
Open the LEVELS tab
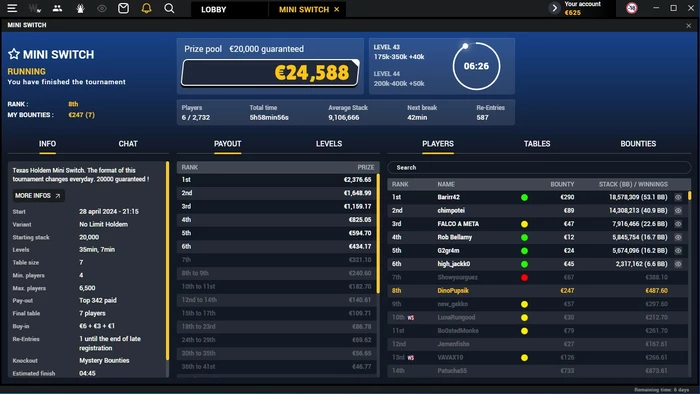pos(329,144)
